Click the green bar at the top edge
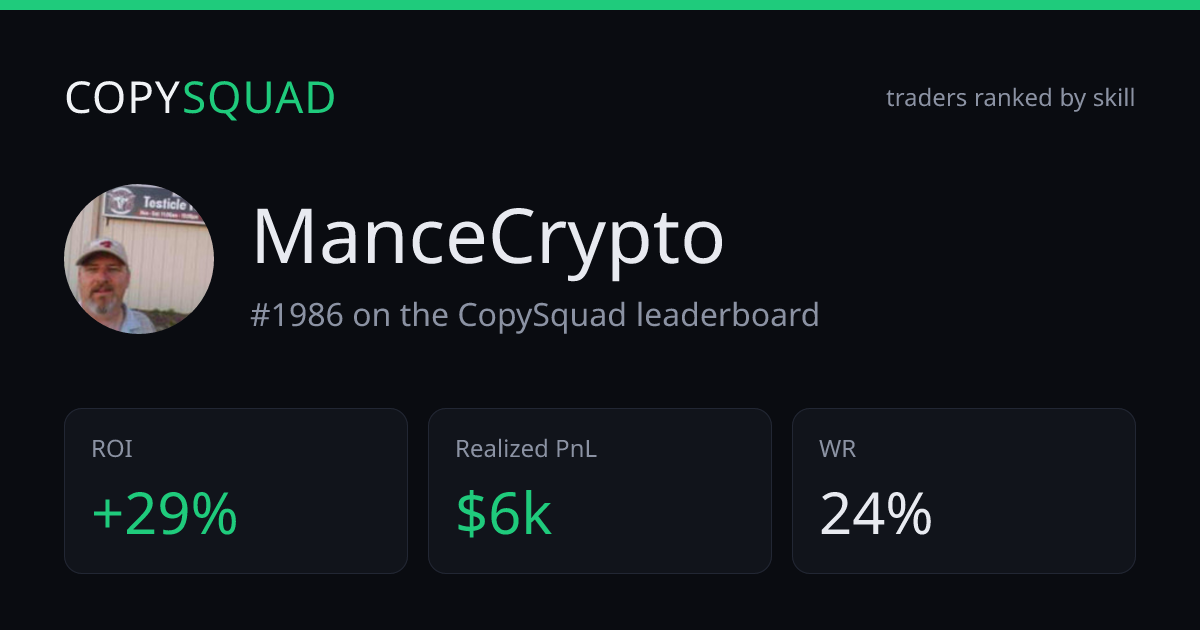This screenshot has width=1200, height=630. coord(600,5)
